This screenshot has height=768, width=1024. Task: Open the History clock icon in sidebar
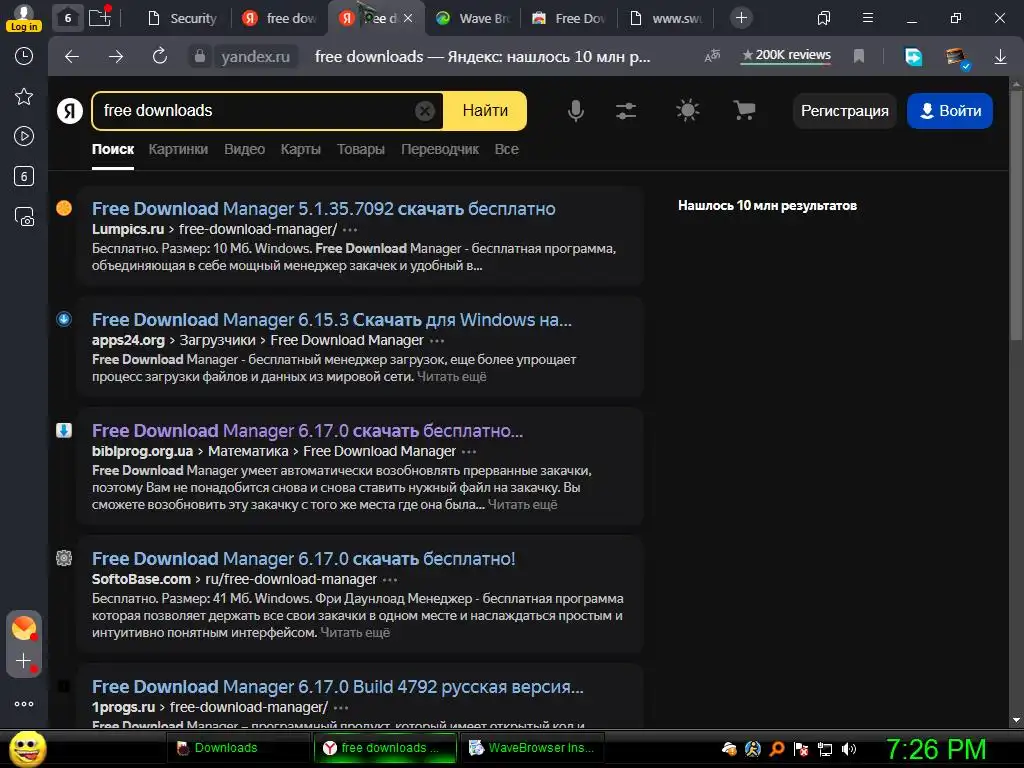point(24,56)
